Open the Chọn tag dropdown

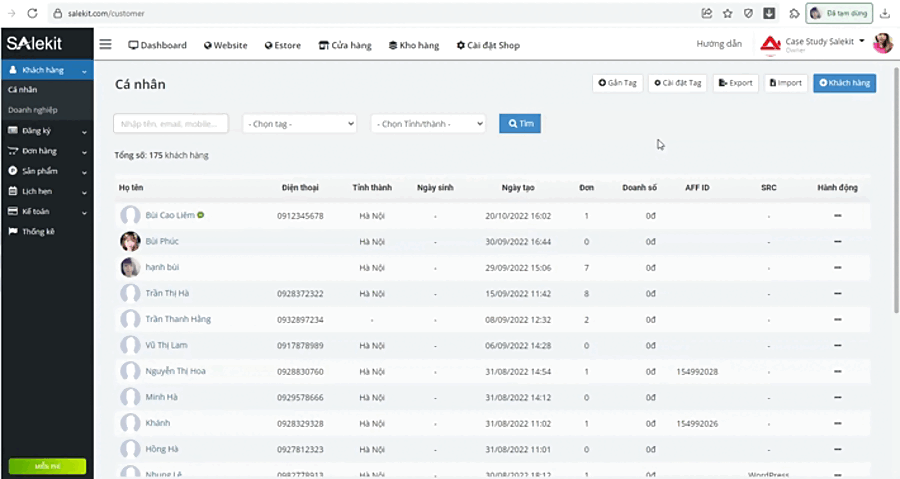coord(300,123)
